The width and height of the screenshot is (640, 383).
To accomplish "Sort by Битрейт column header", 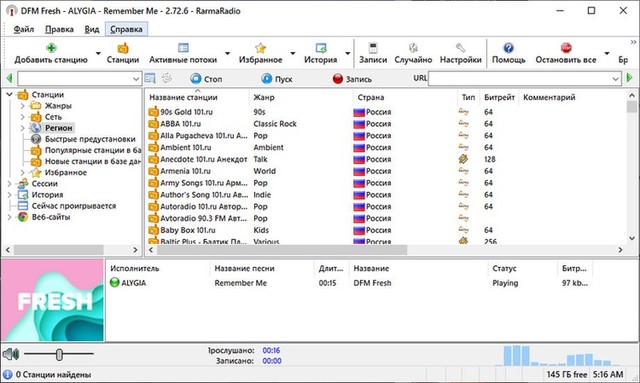I will 499,97.
